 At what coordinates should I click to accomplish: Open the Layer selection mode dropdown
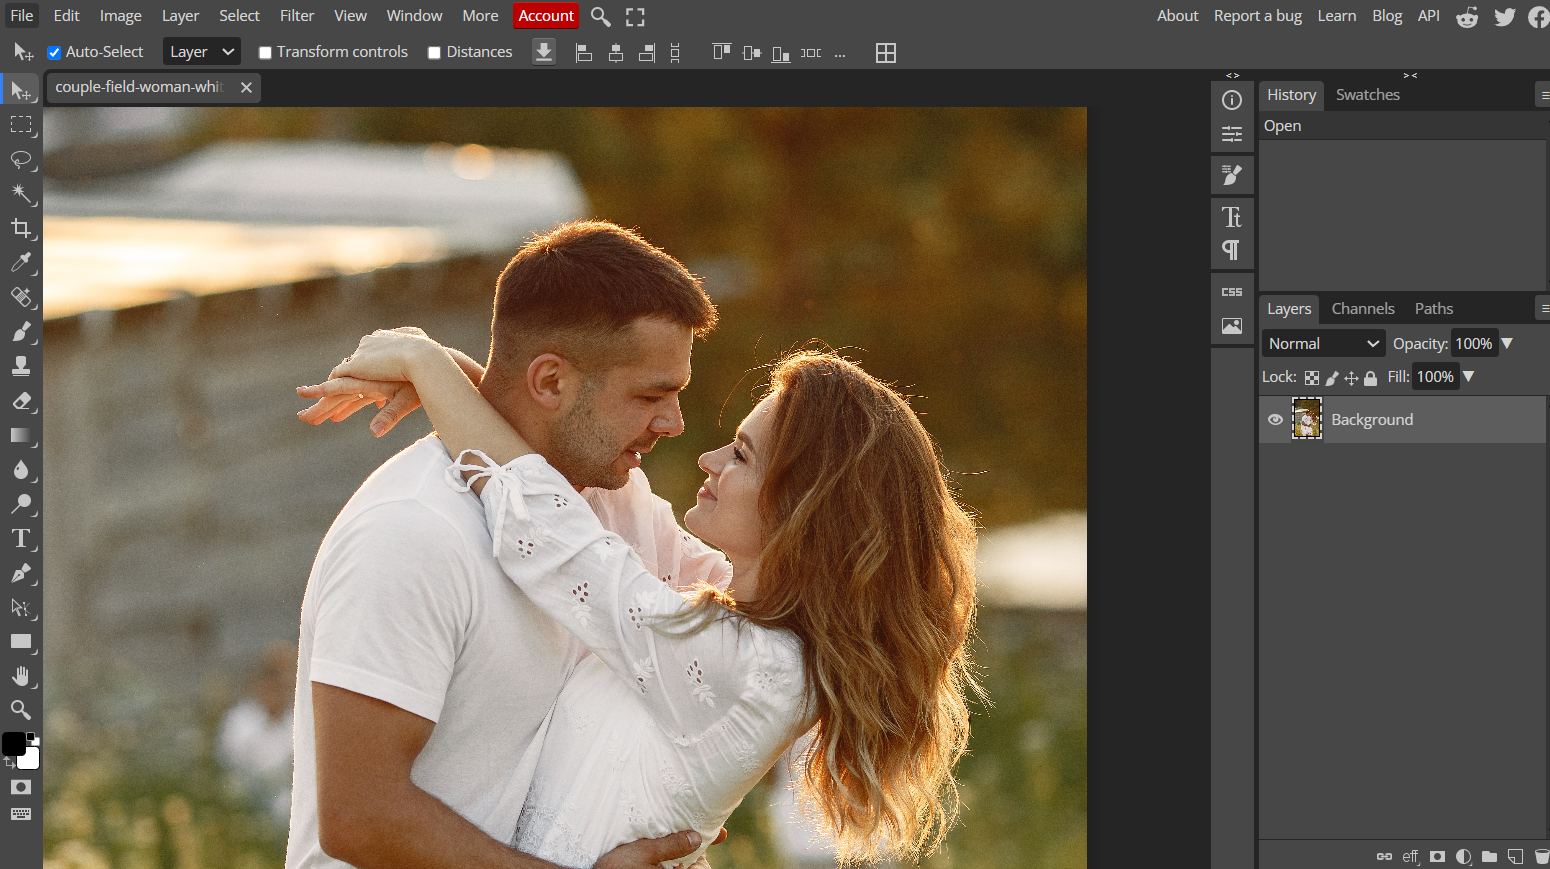tap(201, 51)
